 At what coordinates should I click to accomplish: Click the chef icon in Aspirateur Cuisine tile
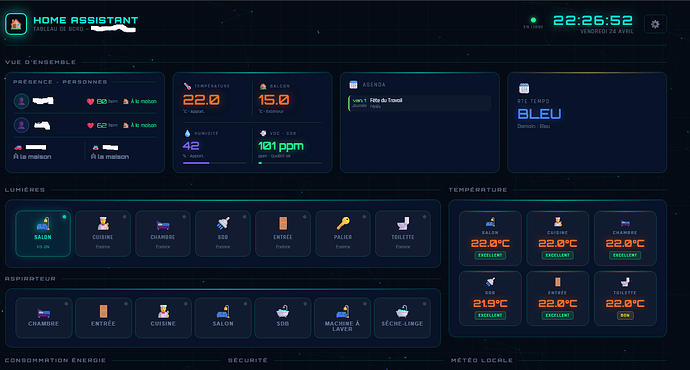(x=163, y=311)
